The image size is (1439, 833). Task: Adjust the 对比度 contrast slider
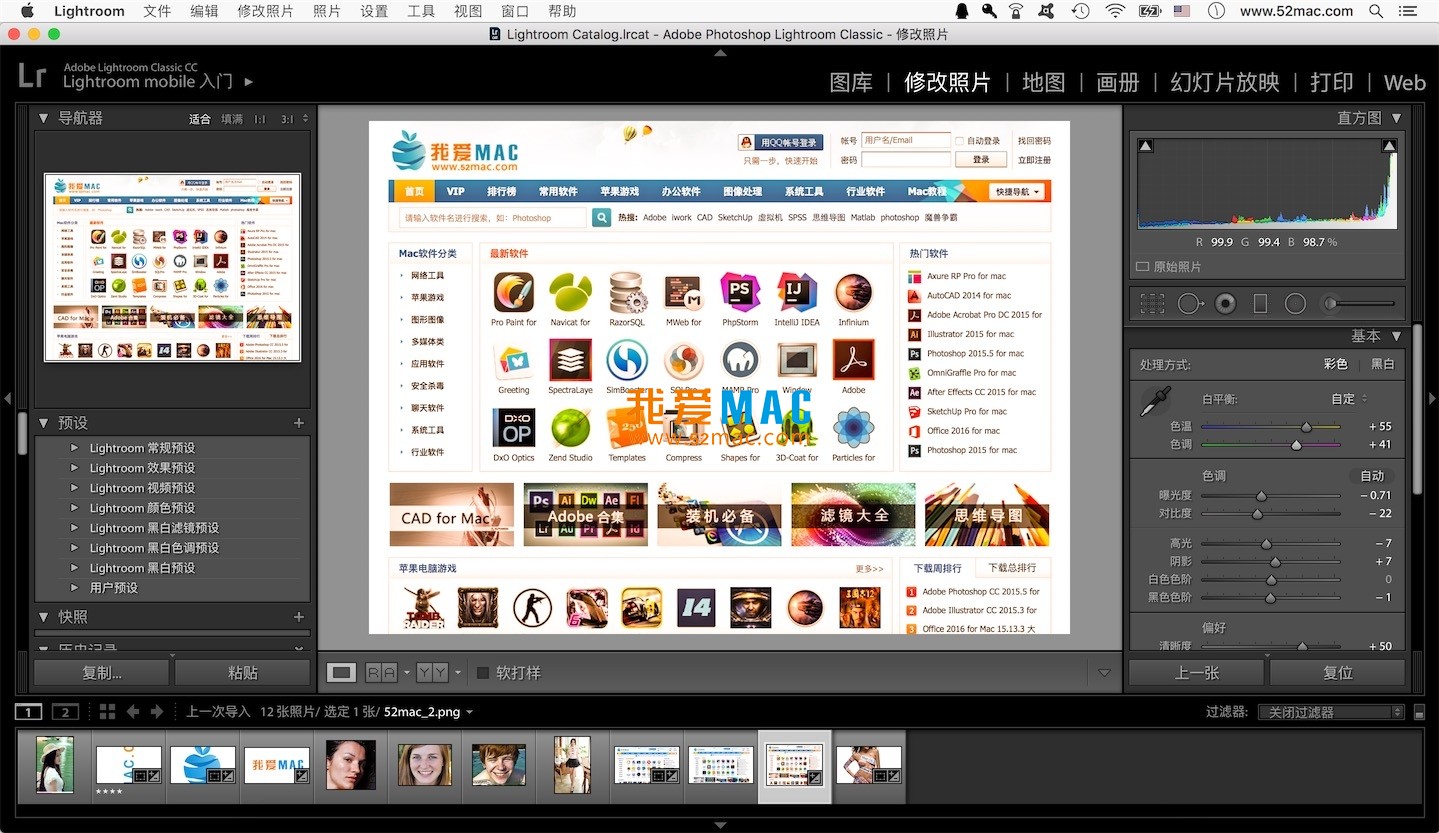click(x=1258, y=513)
